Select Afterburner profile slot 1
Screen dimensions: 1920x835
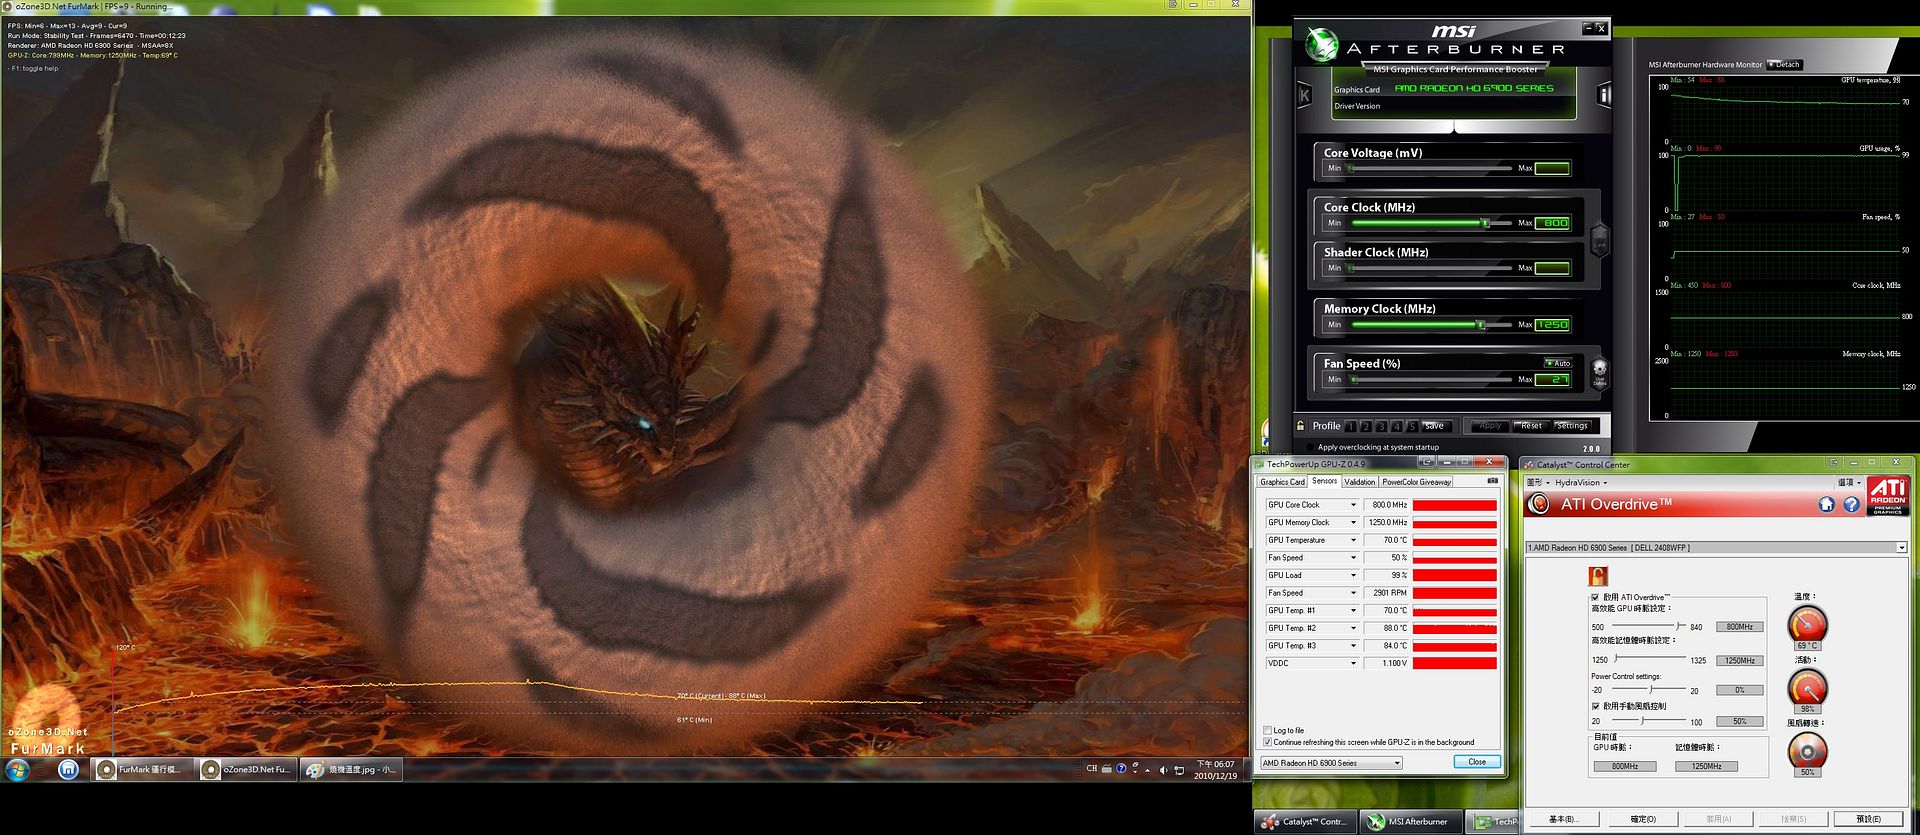[x=1351, y=426]
